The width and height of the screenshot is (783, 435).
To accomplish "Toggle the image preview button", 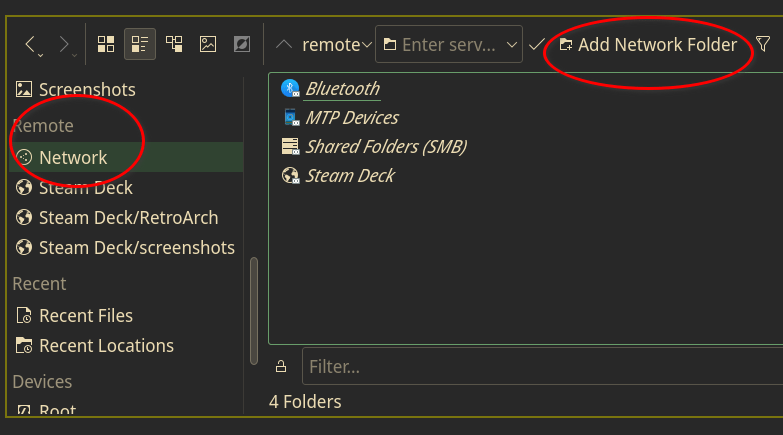I will pos(208,44).
